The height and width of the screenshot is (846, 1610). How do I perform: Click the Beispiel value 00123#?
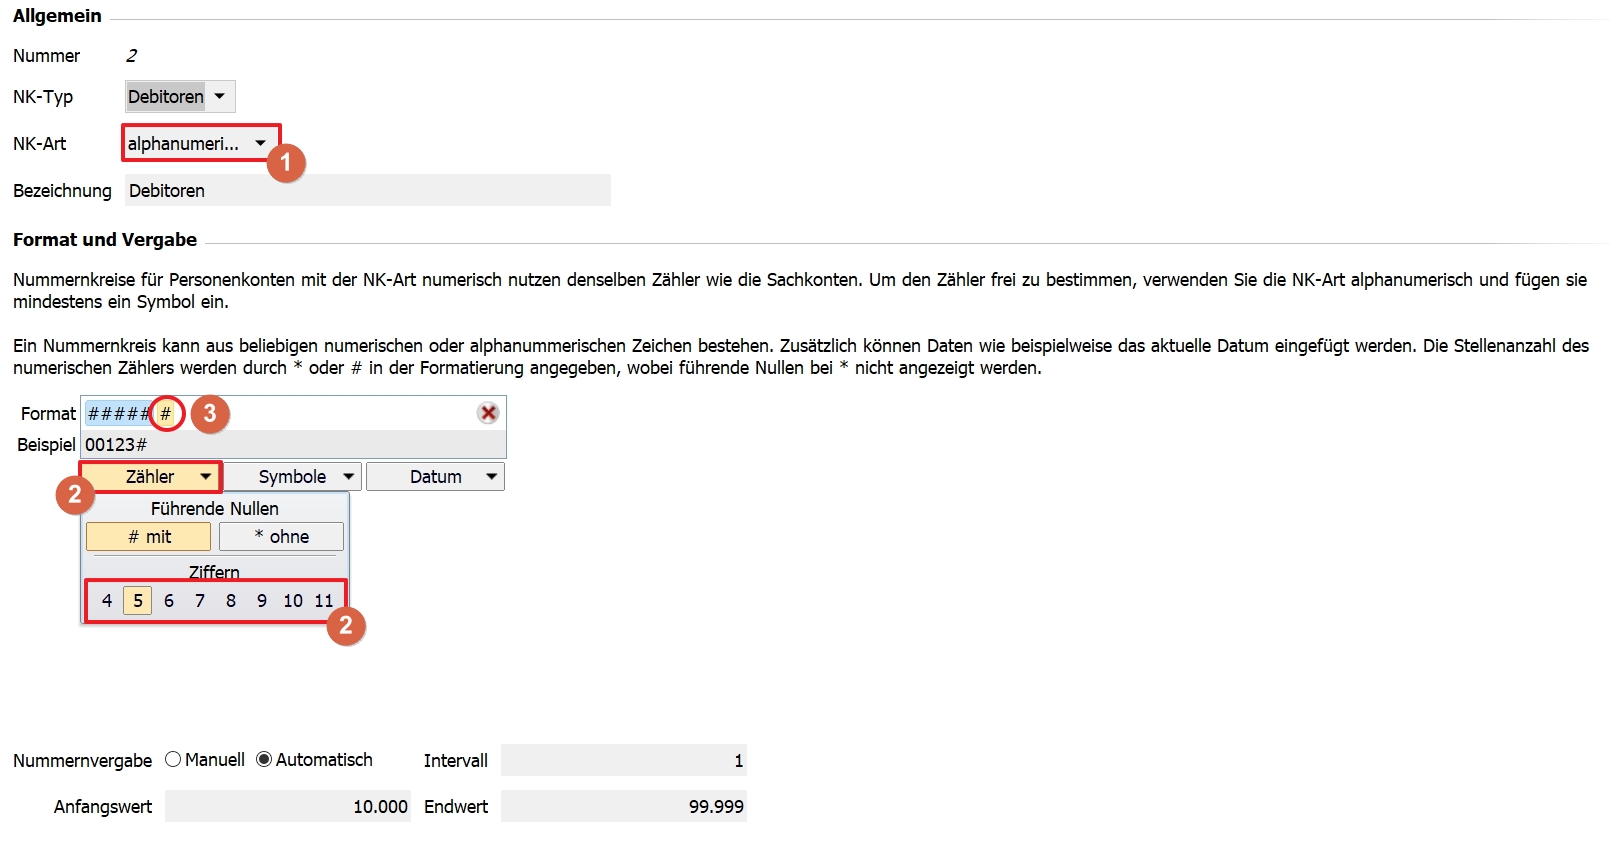[x=116, y=445]
